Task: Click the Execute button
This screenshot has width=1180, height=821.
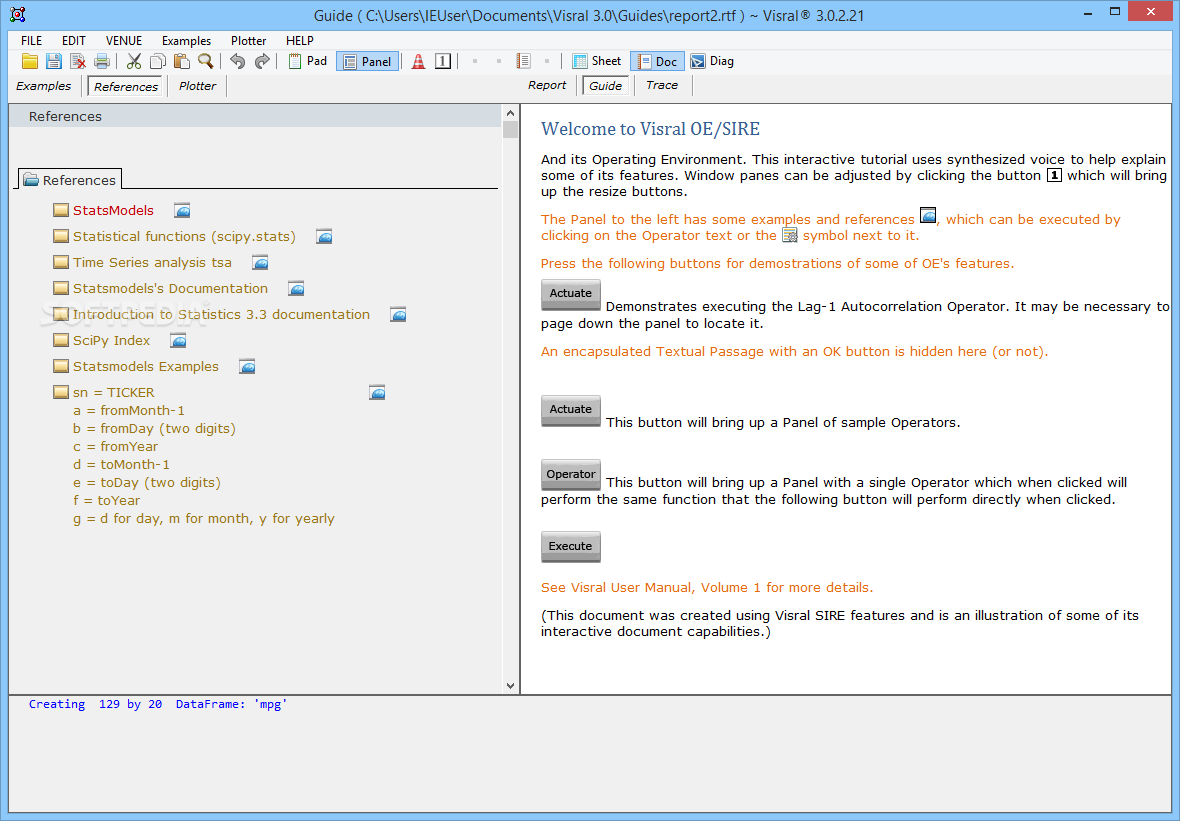Action: pos(570,547)
